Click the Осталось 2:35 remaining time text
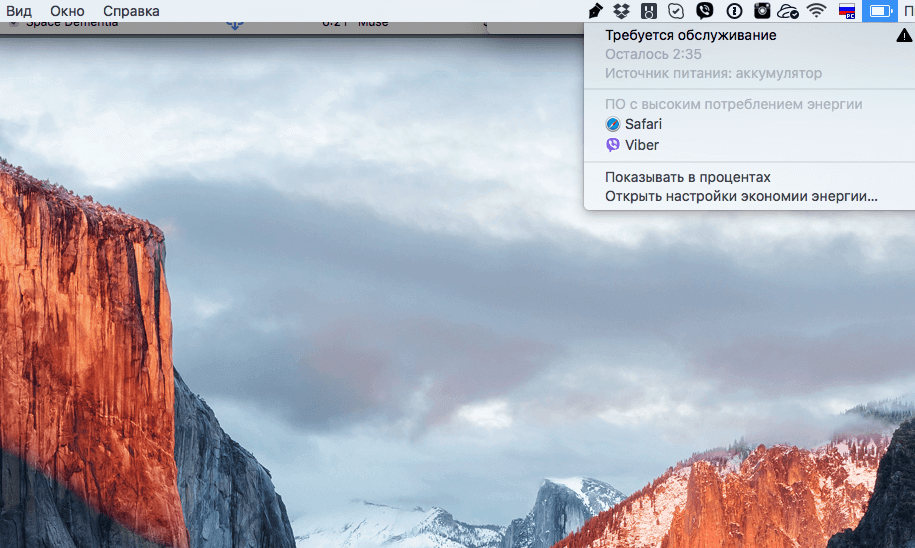 pos(653,54)
